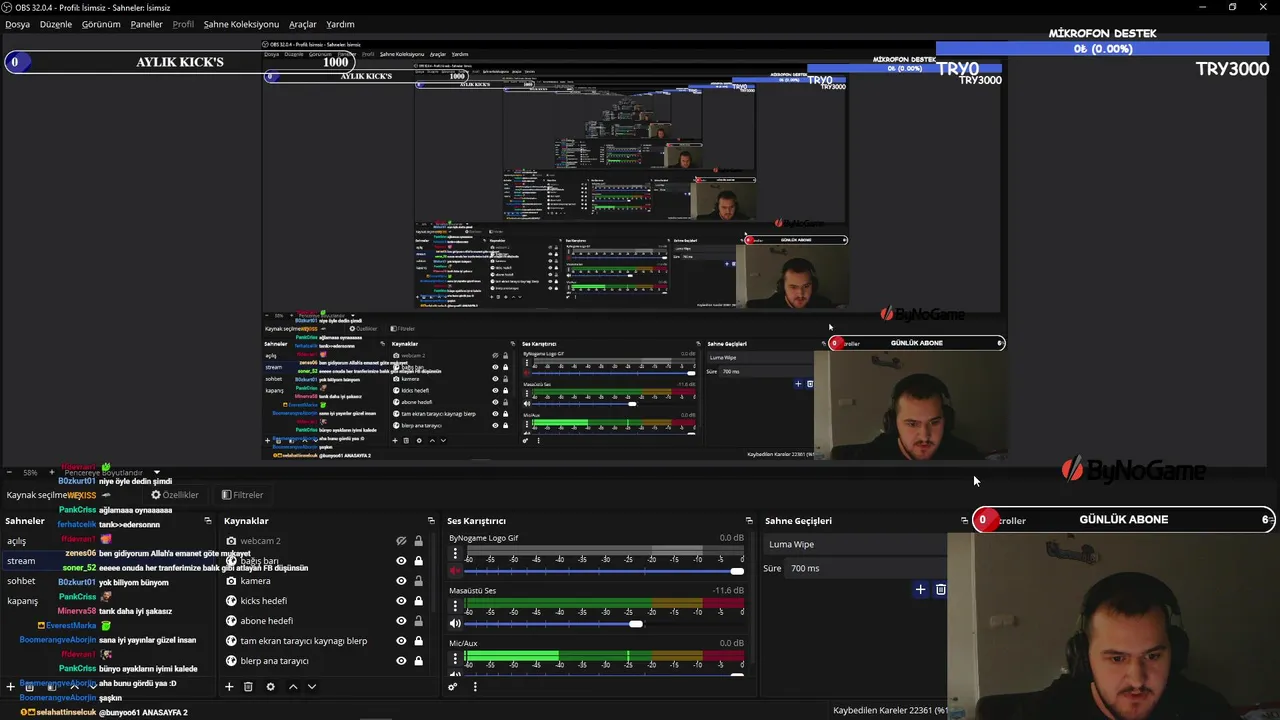Show the hidden webcam 2 source with its eye icon
The height and width of the screenshot is (720, 1280).
click(x=401, y=541)
